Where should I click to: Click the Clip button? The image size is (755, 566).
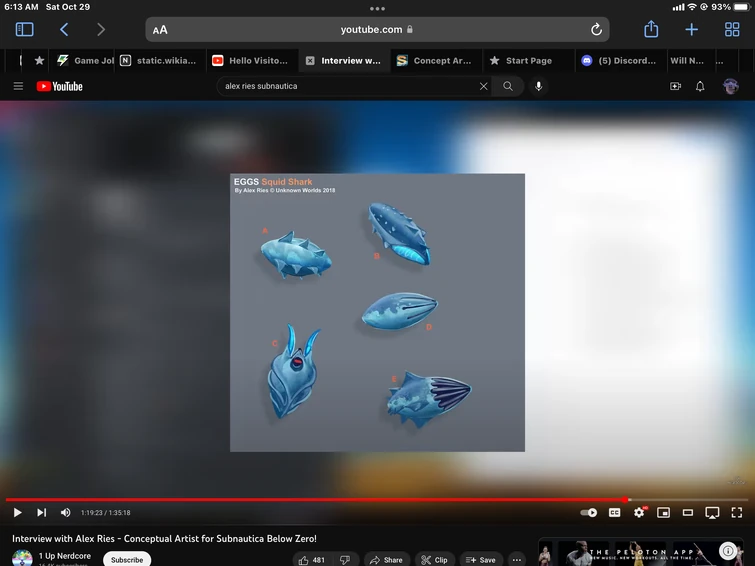(434, 560)
